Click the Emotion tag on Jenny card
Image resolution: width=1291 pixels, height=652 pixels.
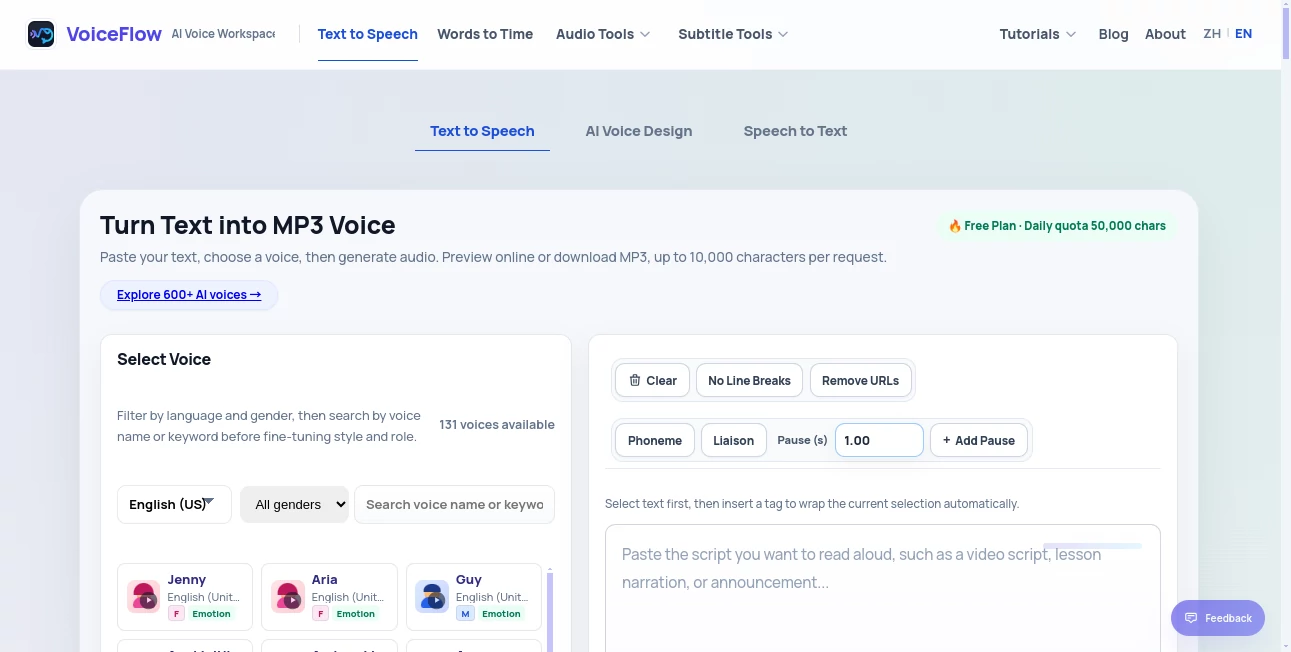(211, 614)
